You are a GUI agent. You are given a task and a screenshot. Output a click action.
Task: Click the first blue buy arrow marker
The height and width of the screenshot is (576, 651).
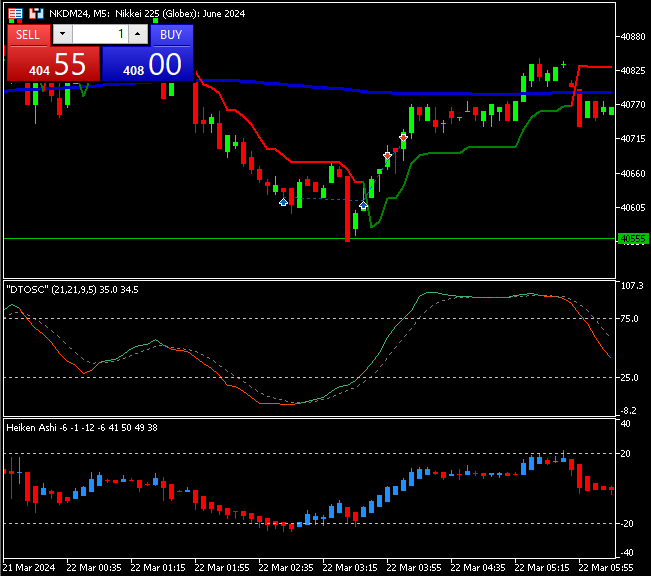point(283,202)
